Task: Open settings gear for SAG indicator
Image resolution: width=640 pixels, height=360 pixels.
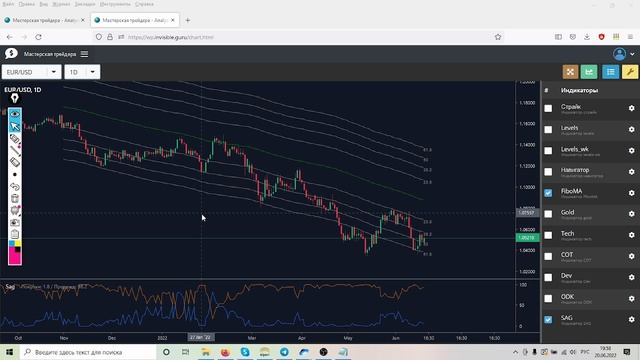Action: click(631, 320)
